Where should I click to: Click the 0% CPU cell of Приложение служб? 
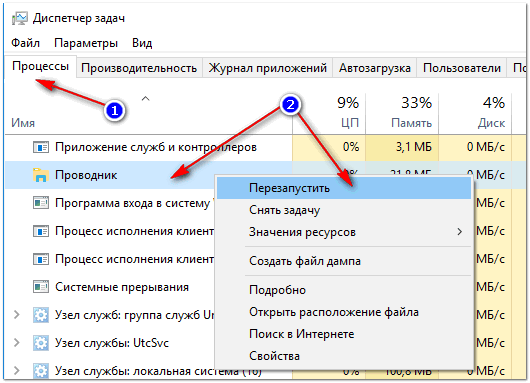pyautogui.click(x=329, y=147)
